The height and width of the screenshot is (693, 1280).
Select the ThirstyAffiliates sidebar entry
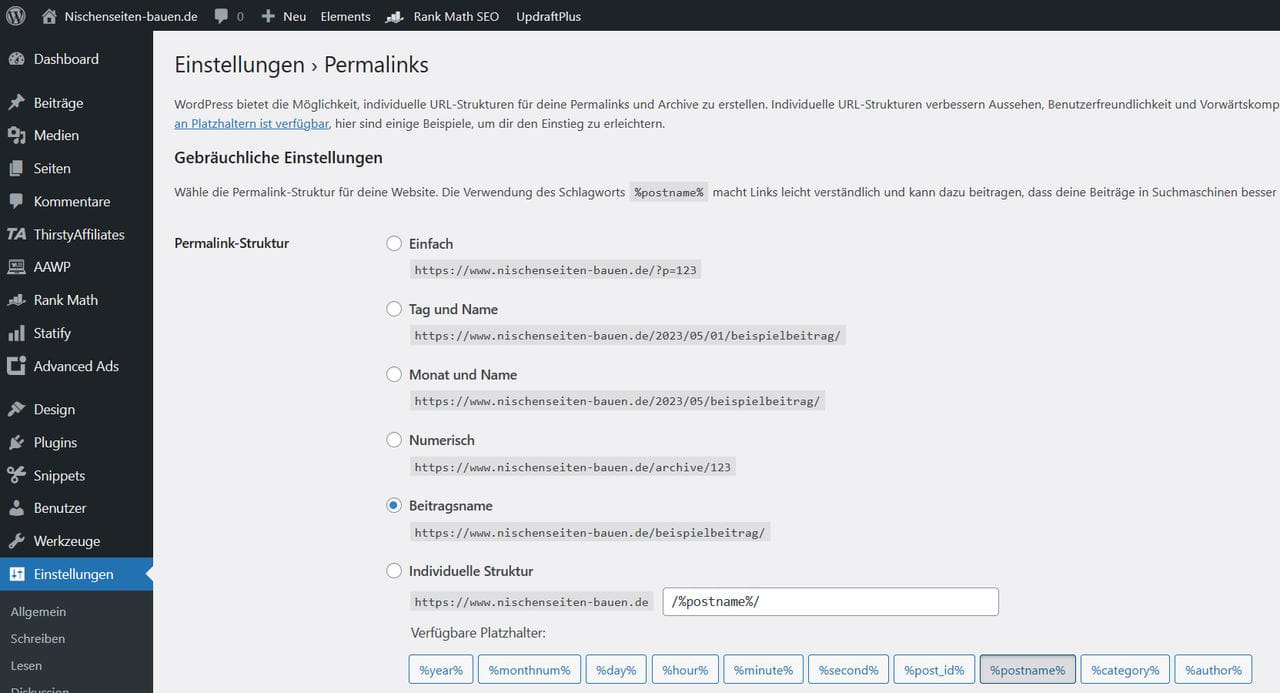[x=78, y=234]
